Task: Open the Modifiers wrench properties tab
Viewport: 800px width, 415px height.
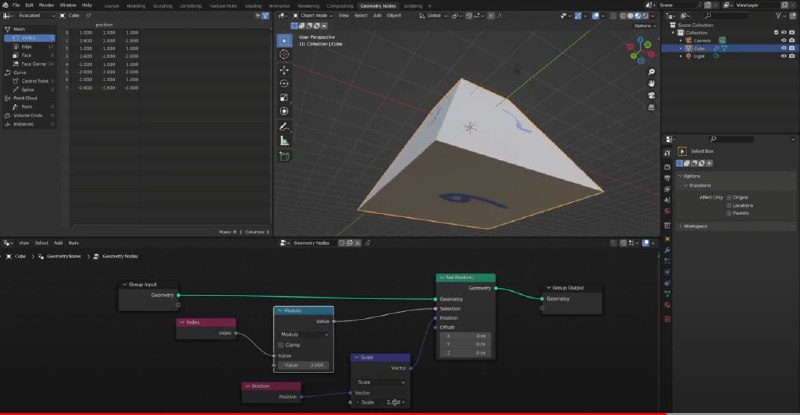Action: tap(667, 250)
